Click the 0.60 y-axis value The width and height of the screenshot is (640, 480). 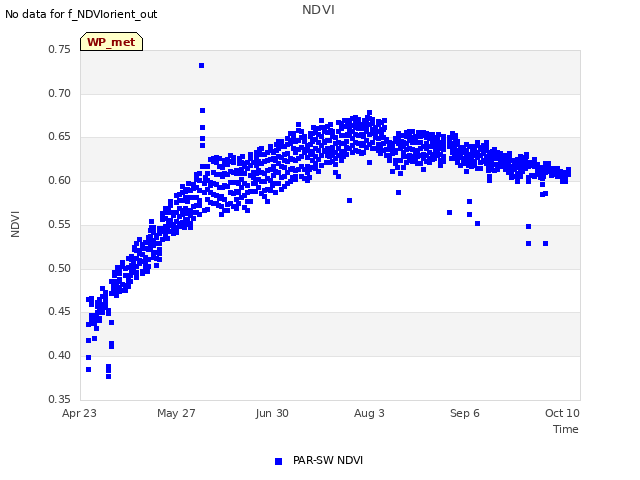click(60, 180)
